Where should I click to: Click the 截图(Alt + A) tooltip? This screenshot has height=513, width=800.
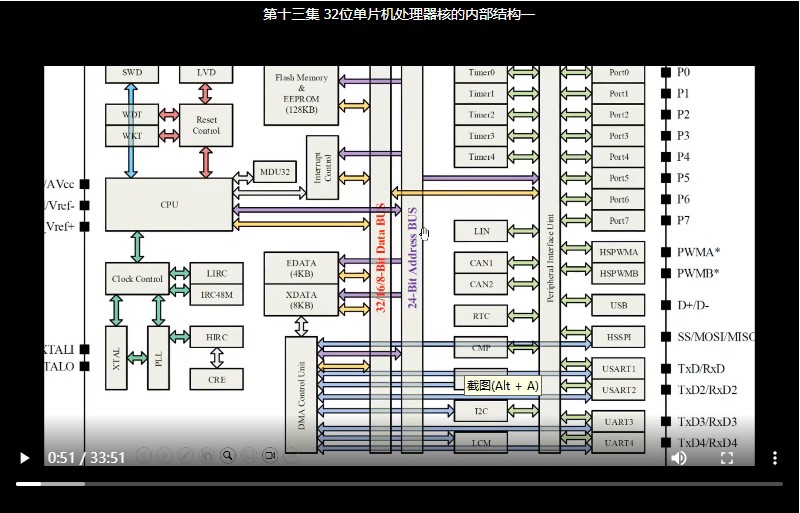pyautogui.click(x=502, y=386)
